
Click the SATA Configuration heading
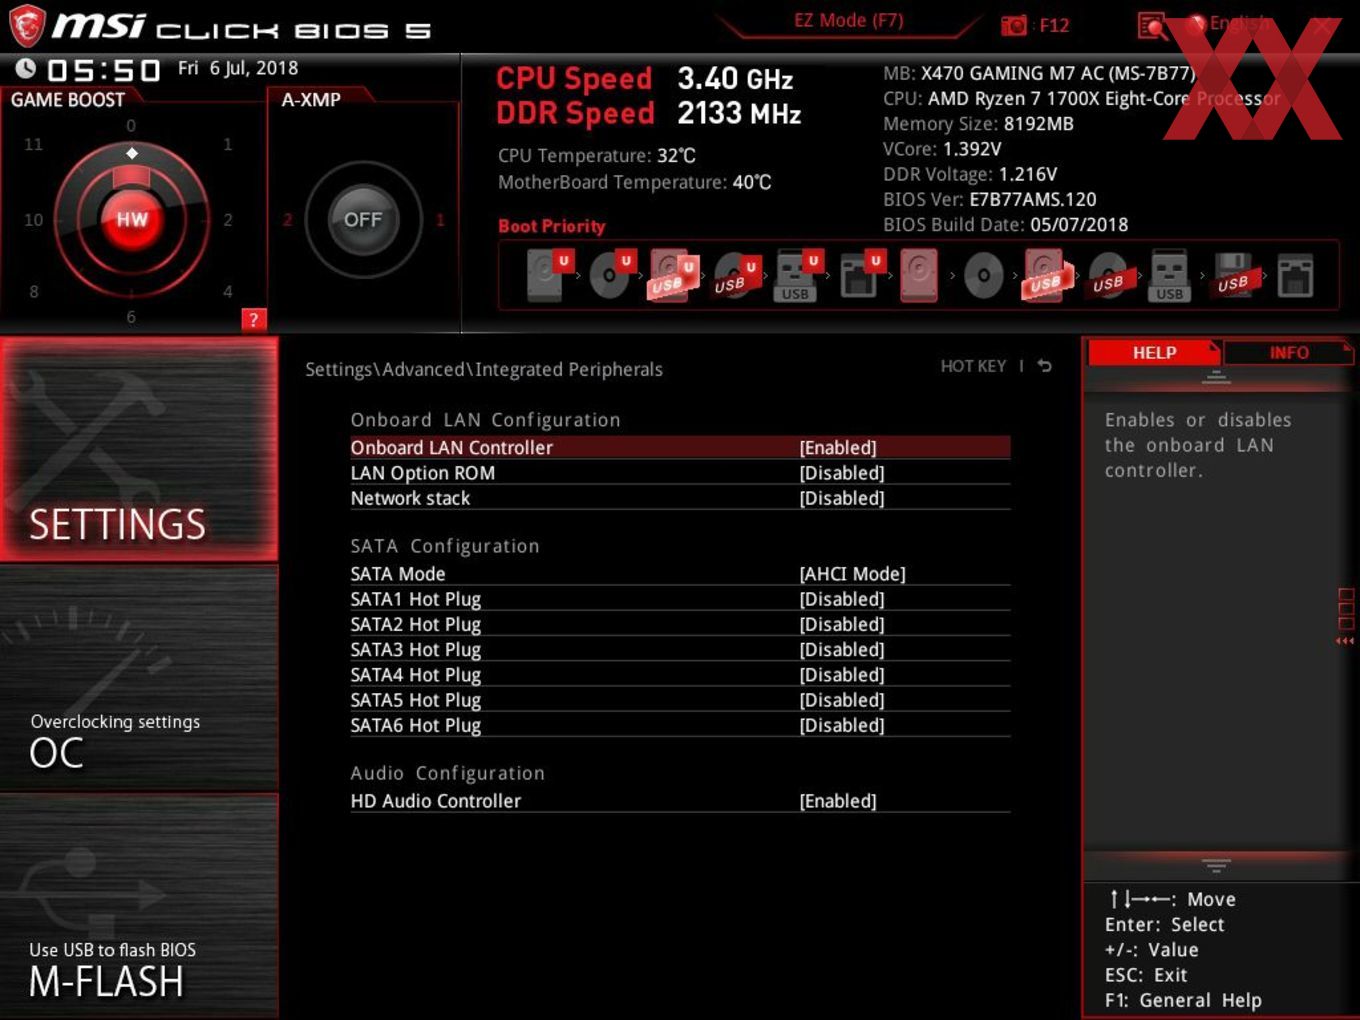(445, 546)
